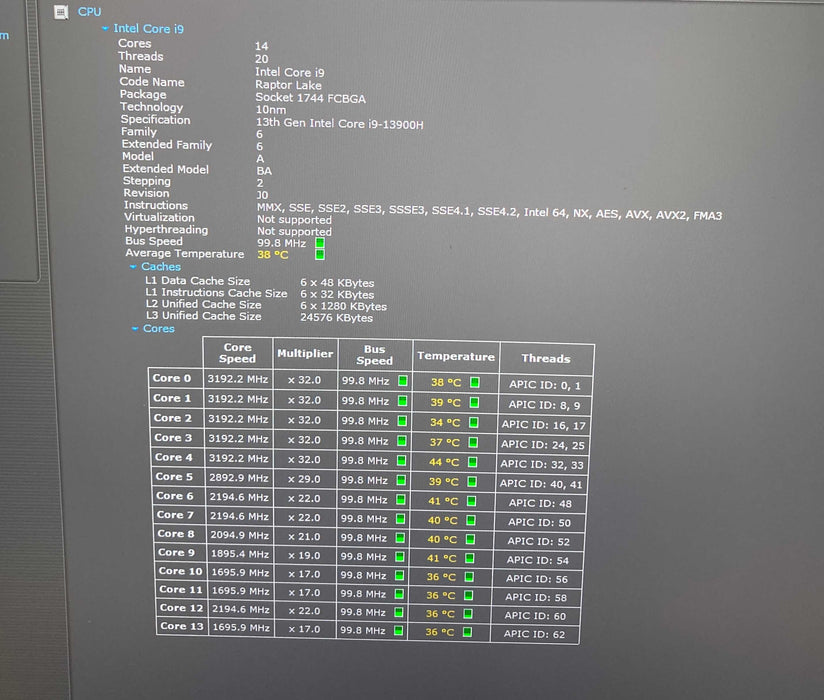Viewport: 824px width, 700px height.
Task: Click '24576 KBytes' L3 cache value
Action: 337,318
